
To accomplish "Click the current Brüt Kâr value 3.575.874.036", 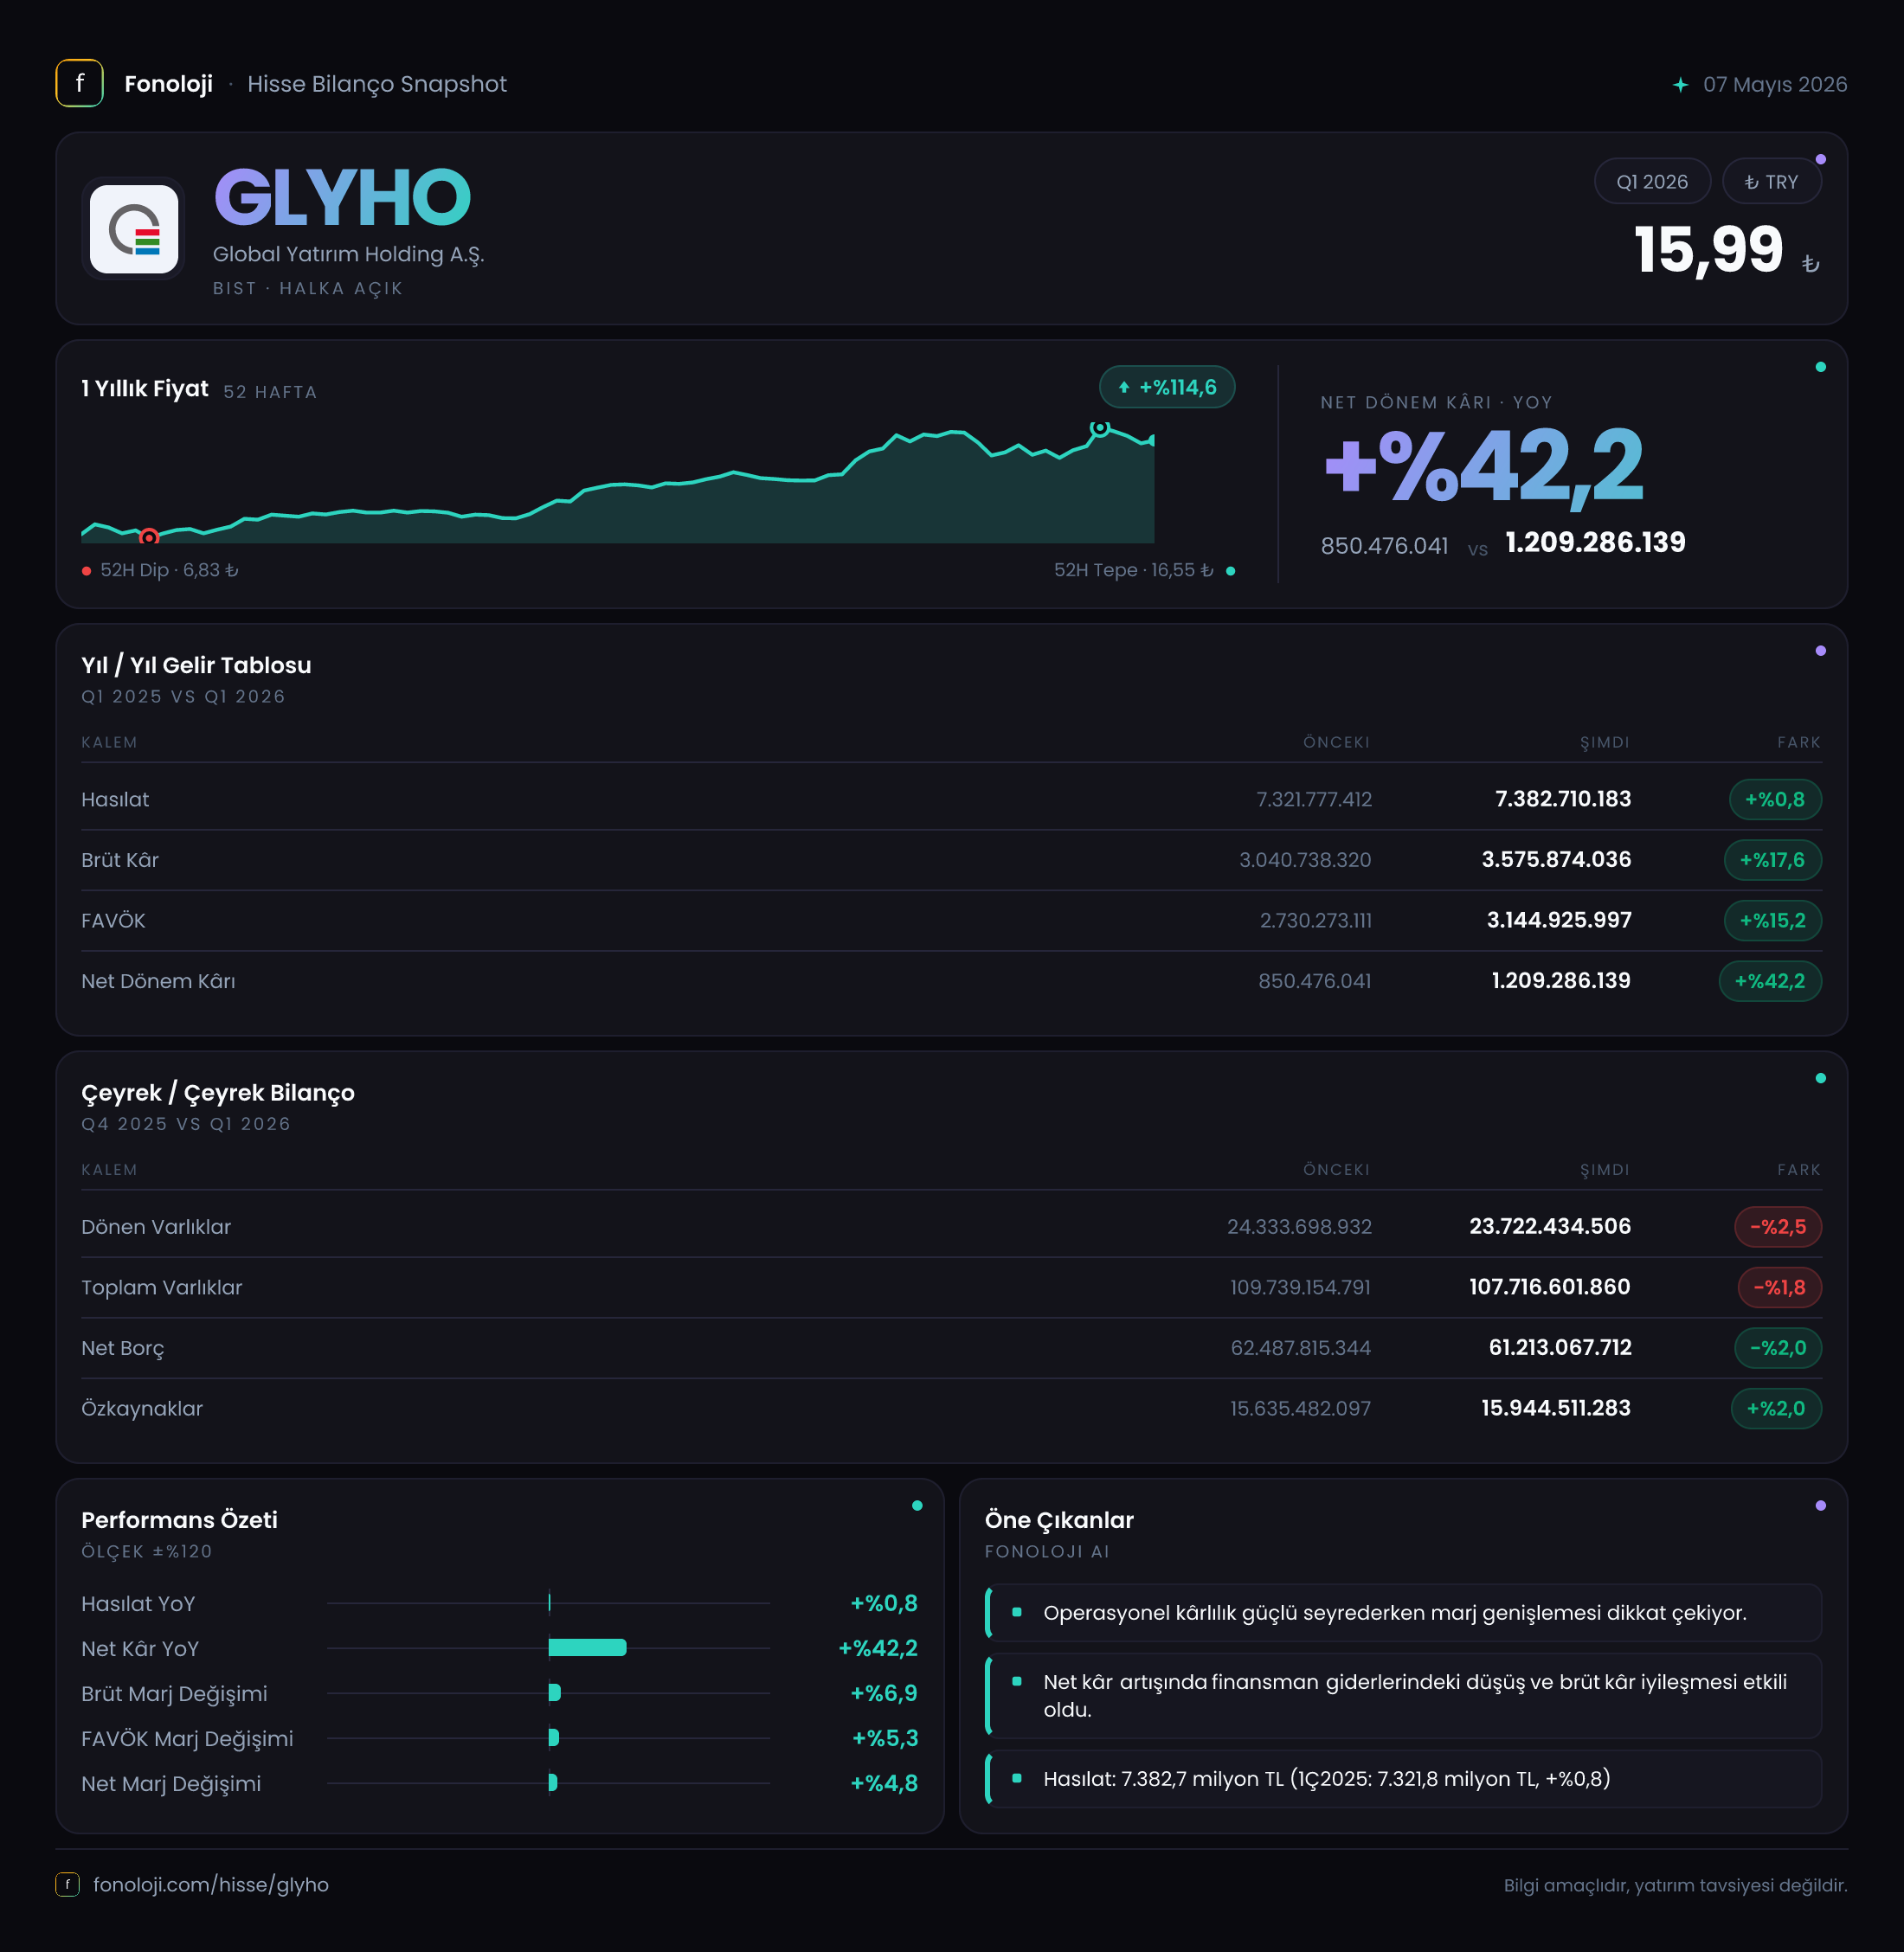I will [1556, 860].
